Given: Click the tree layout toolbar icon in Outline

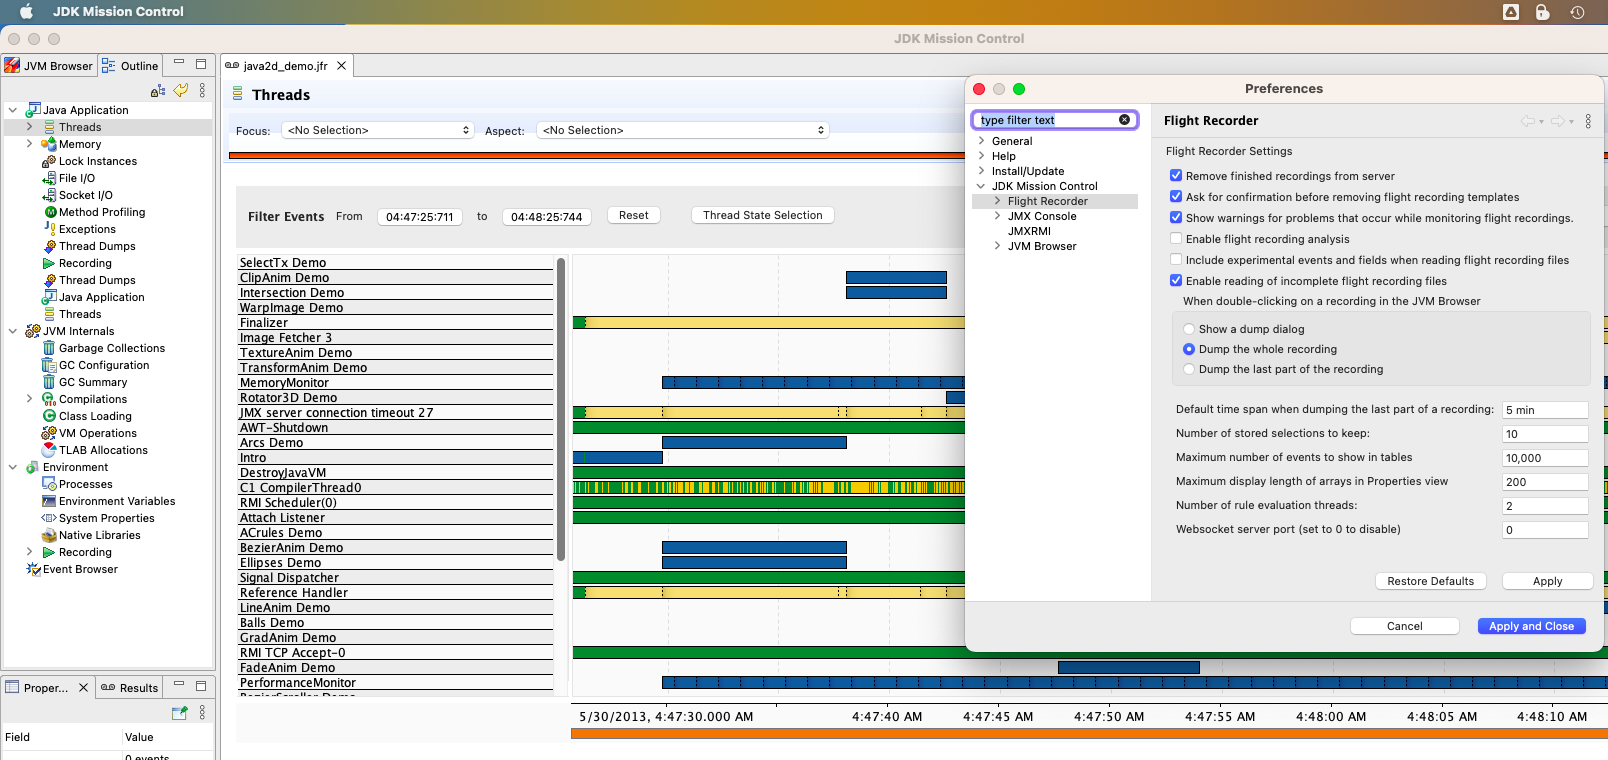Looking at the screenshot, I should pyautogui.click(x=158, y=91).
